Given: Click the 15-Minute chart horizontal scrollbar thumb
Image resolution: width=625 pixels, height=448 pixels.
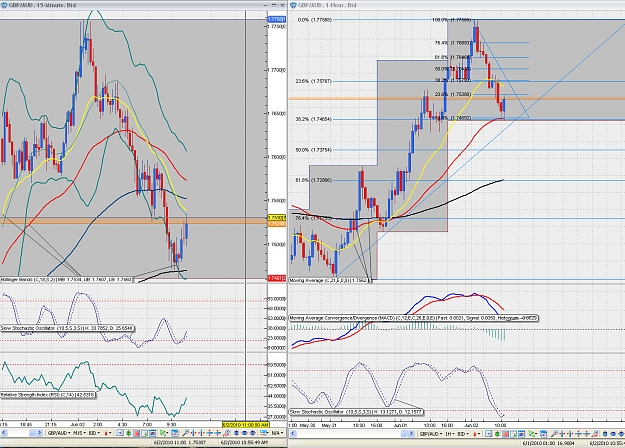Looking at the screenshot, I should click(32, 433).
